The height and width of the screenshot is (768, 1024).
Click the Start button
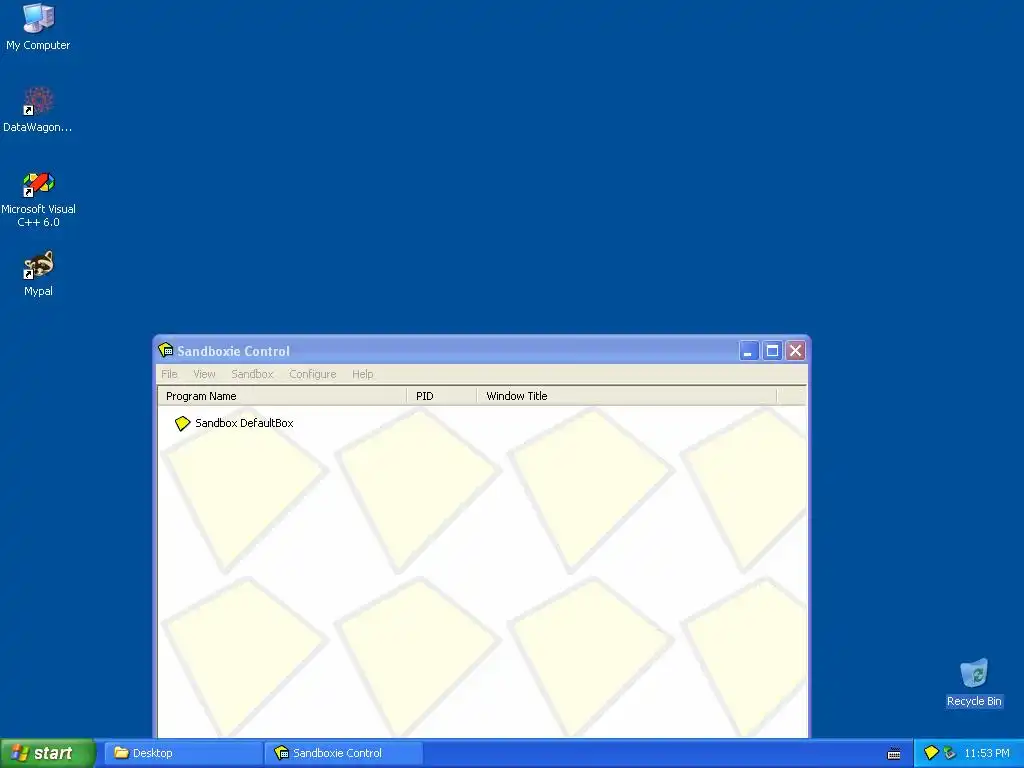click(47, 753)
